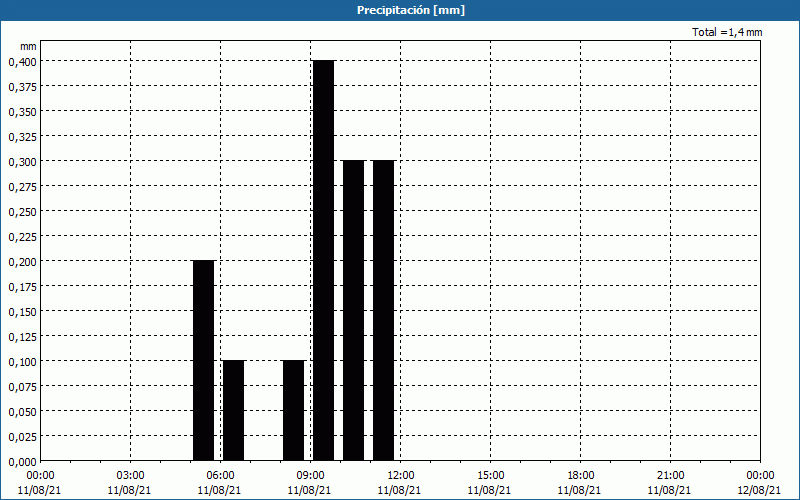
Task: Click the 11/08/21 date under 12:00
Action: [399, 490]
